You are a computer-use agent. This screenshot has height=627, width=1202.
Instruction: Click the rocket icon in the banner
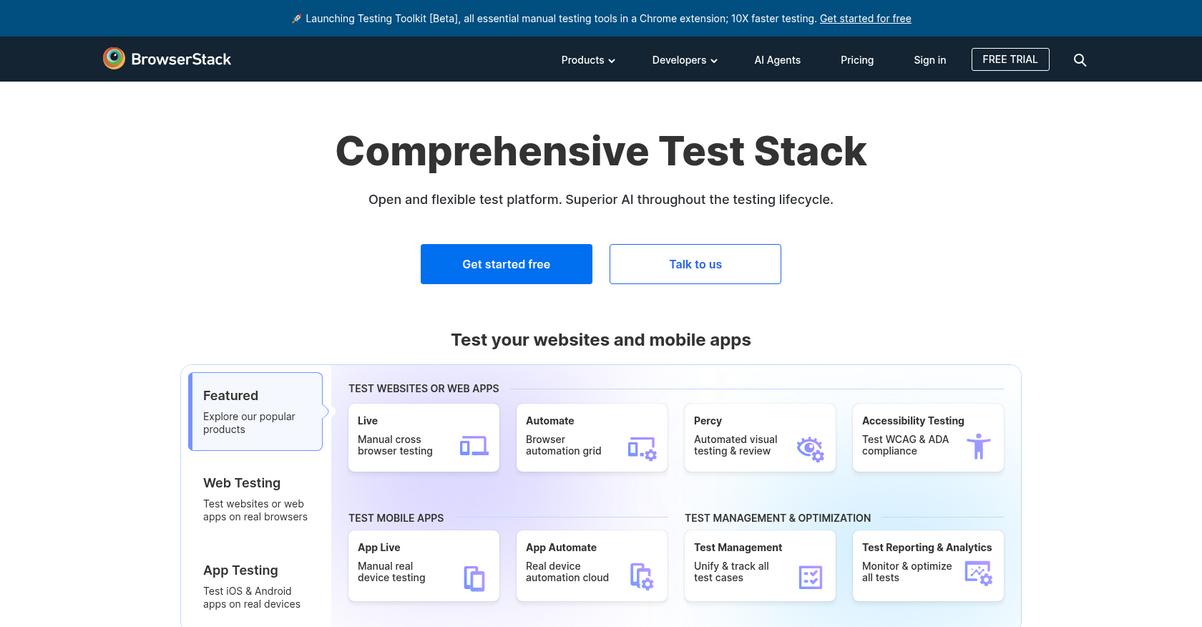click(x=297, y=18)
